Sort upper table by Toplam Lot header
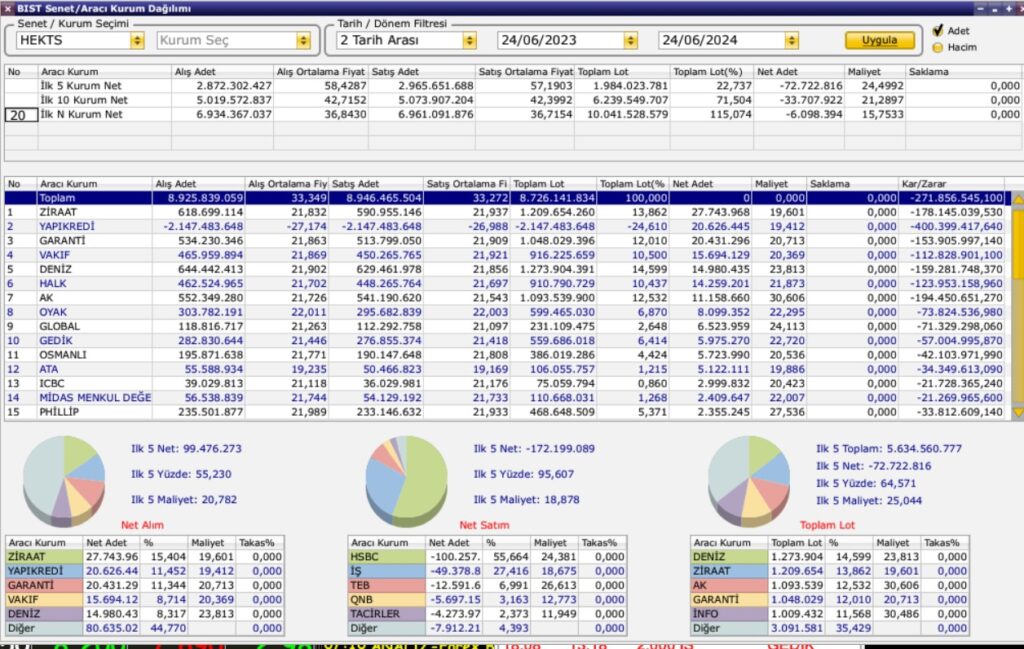The height and width of the screenshot is (649, 1024). point(622,72)
